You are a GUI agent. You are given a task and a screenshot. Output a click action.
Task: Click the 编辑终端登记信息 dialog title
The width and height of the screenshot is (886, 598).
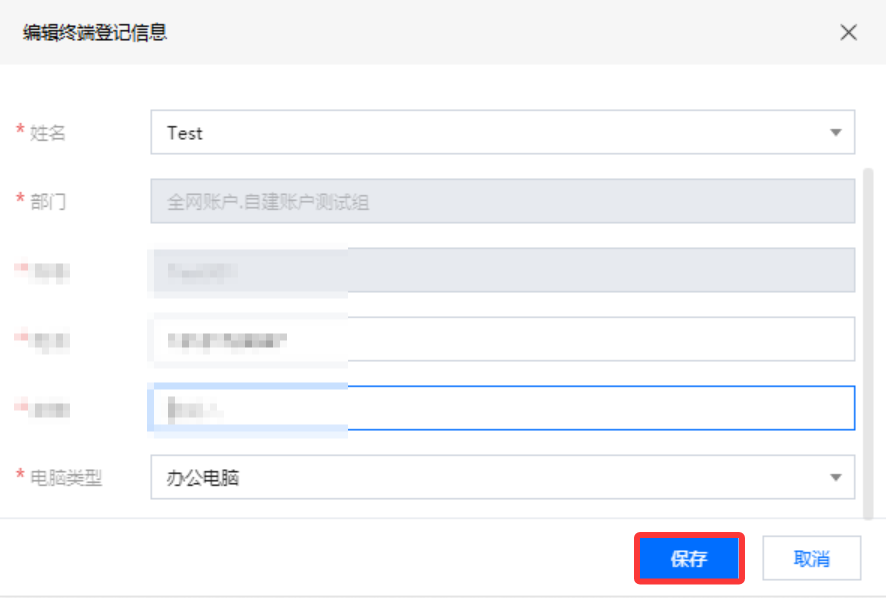[x=95, y=32]
